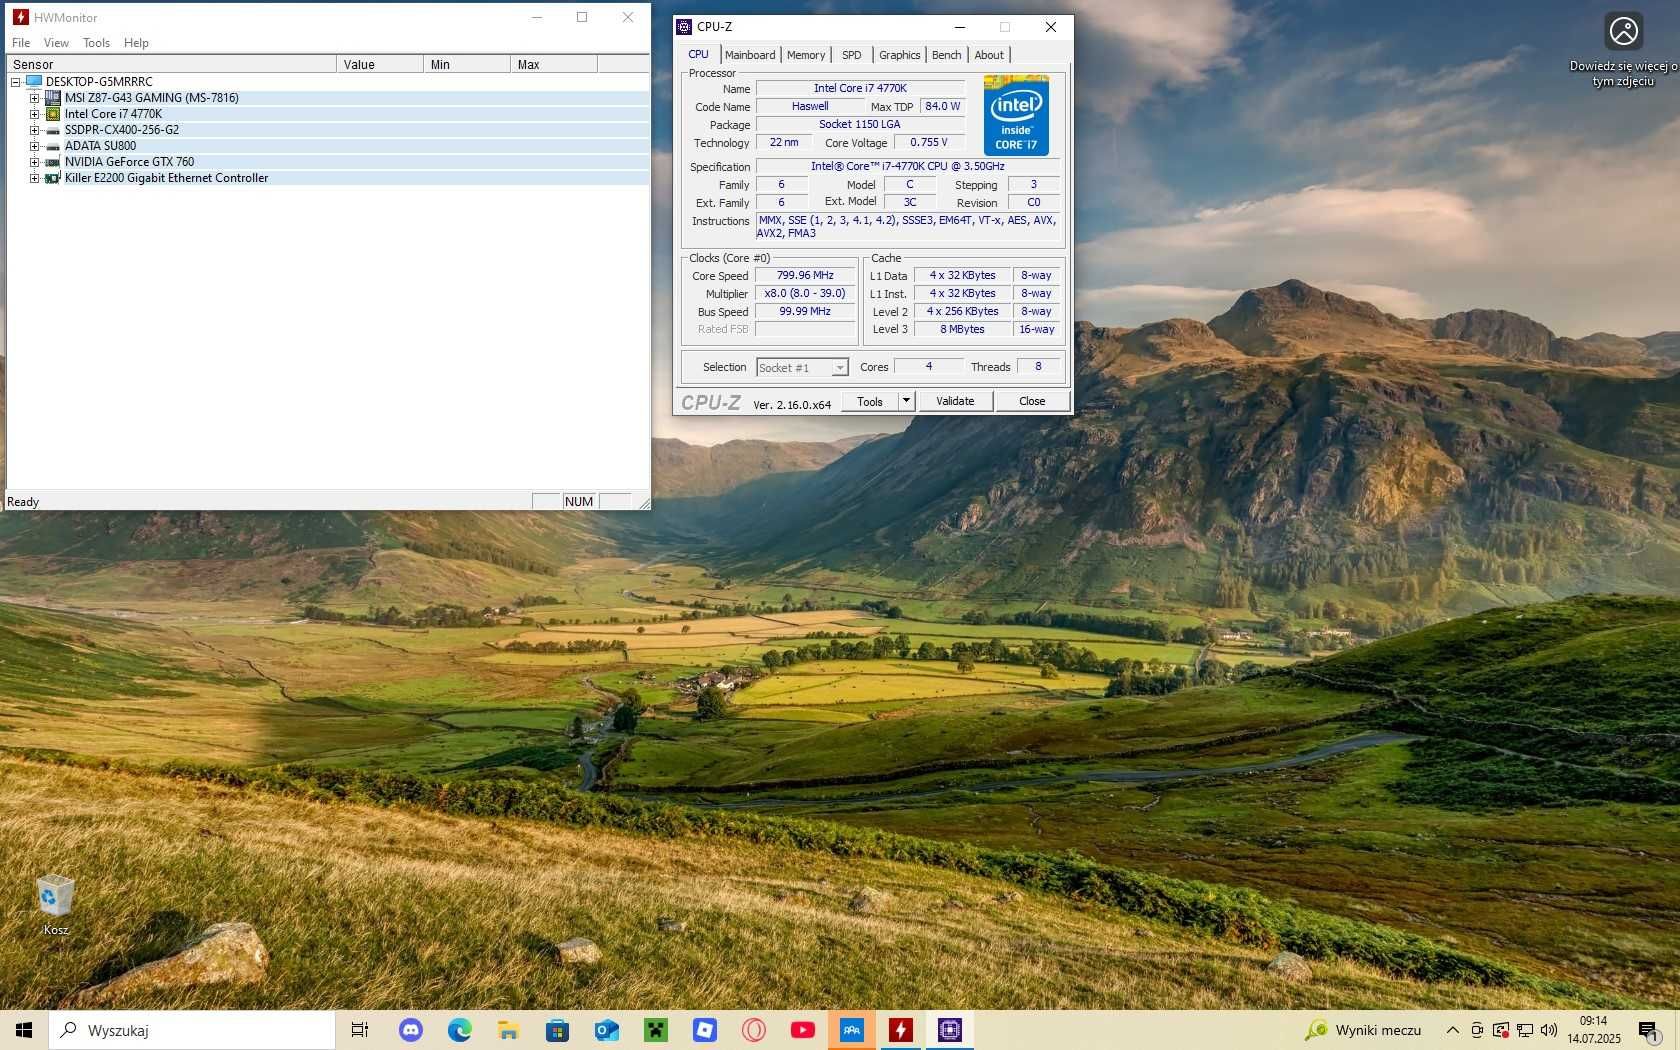Open the Kosz recycle bin desktop icon
Image resolution: width=1680 pixels, height=1050 pixels.
[x=56, y=904]
